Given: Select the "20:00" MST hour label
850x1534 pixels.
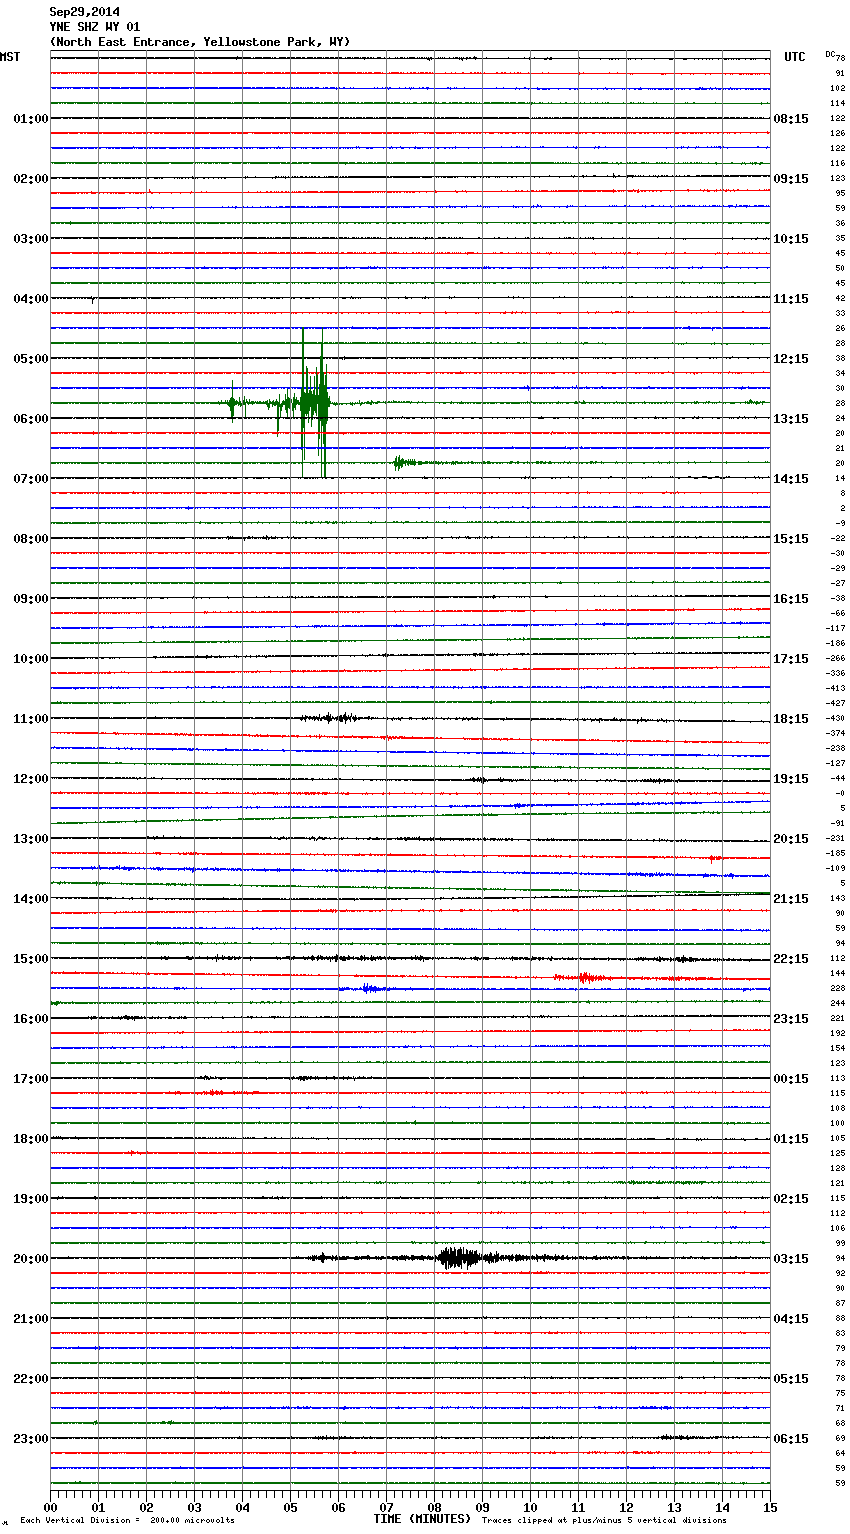Looking at the screenshot, I should pos(31,1259).
